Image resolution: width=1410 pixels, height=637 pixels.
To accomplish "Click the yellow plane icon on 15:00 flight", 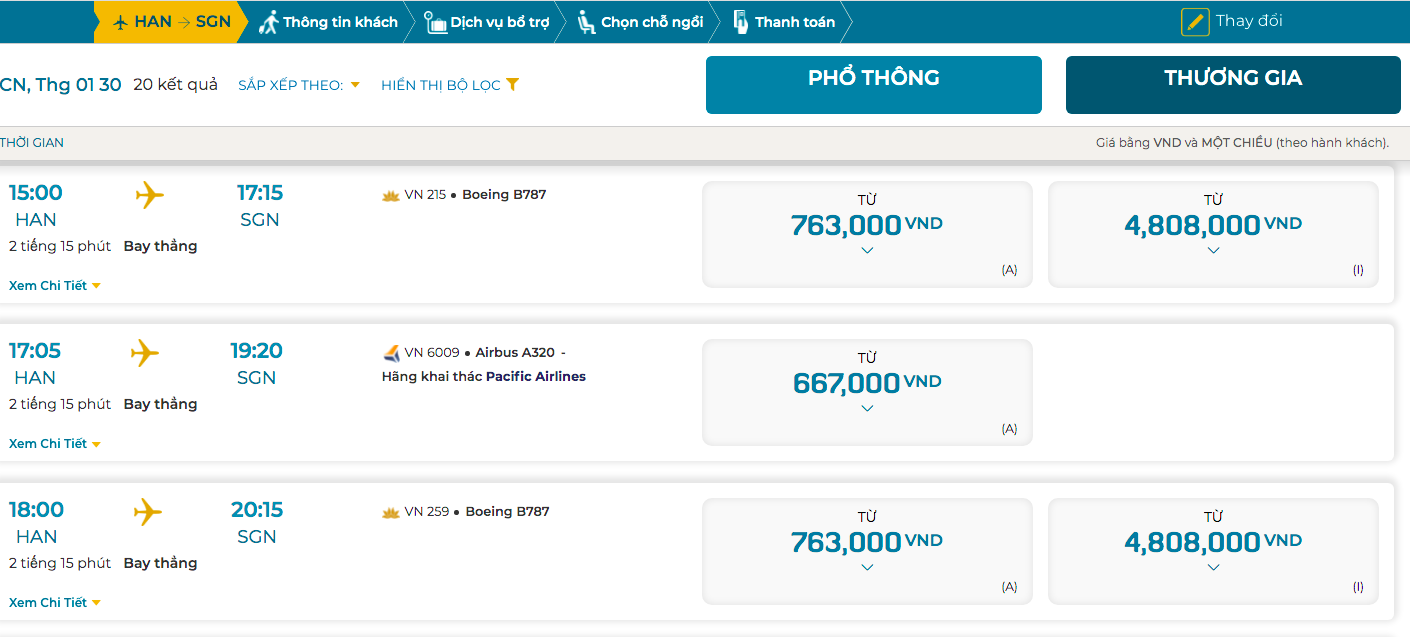I will [149, 194].
